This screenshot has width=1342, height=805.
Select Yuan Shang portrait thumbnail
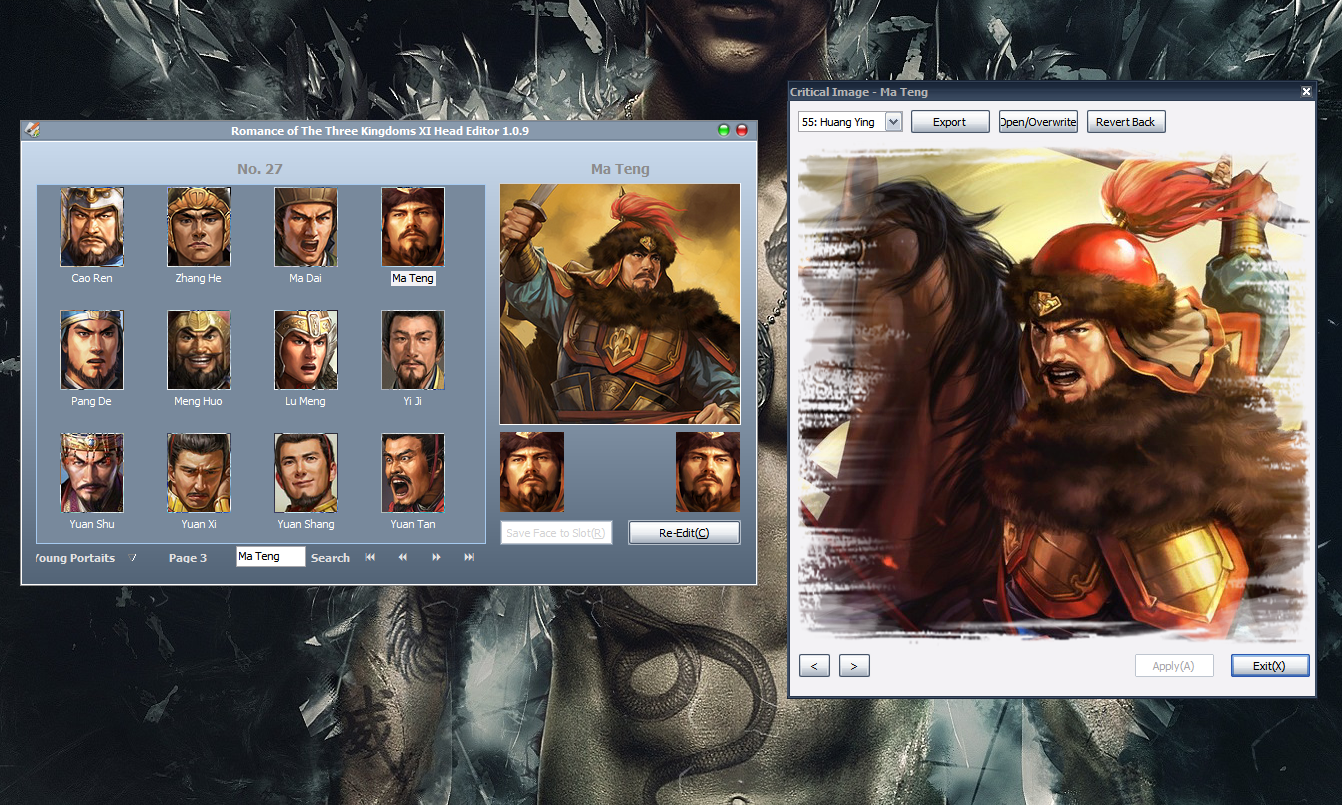306,473
